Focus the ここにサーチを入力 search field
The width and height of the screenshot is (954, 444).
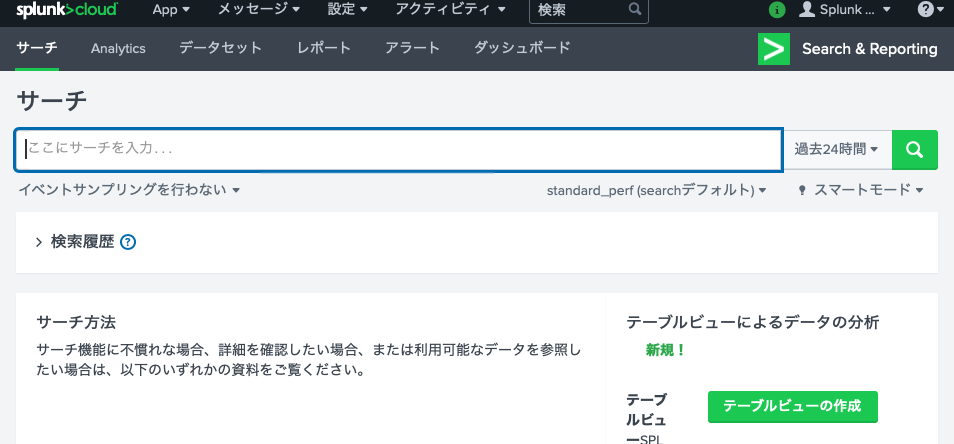tap(399, 150)
